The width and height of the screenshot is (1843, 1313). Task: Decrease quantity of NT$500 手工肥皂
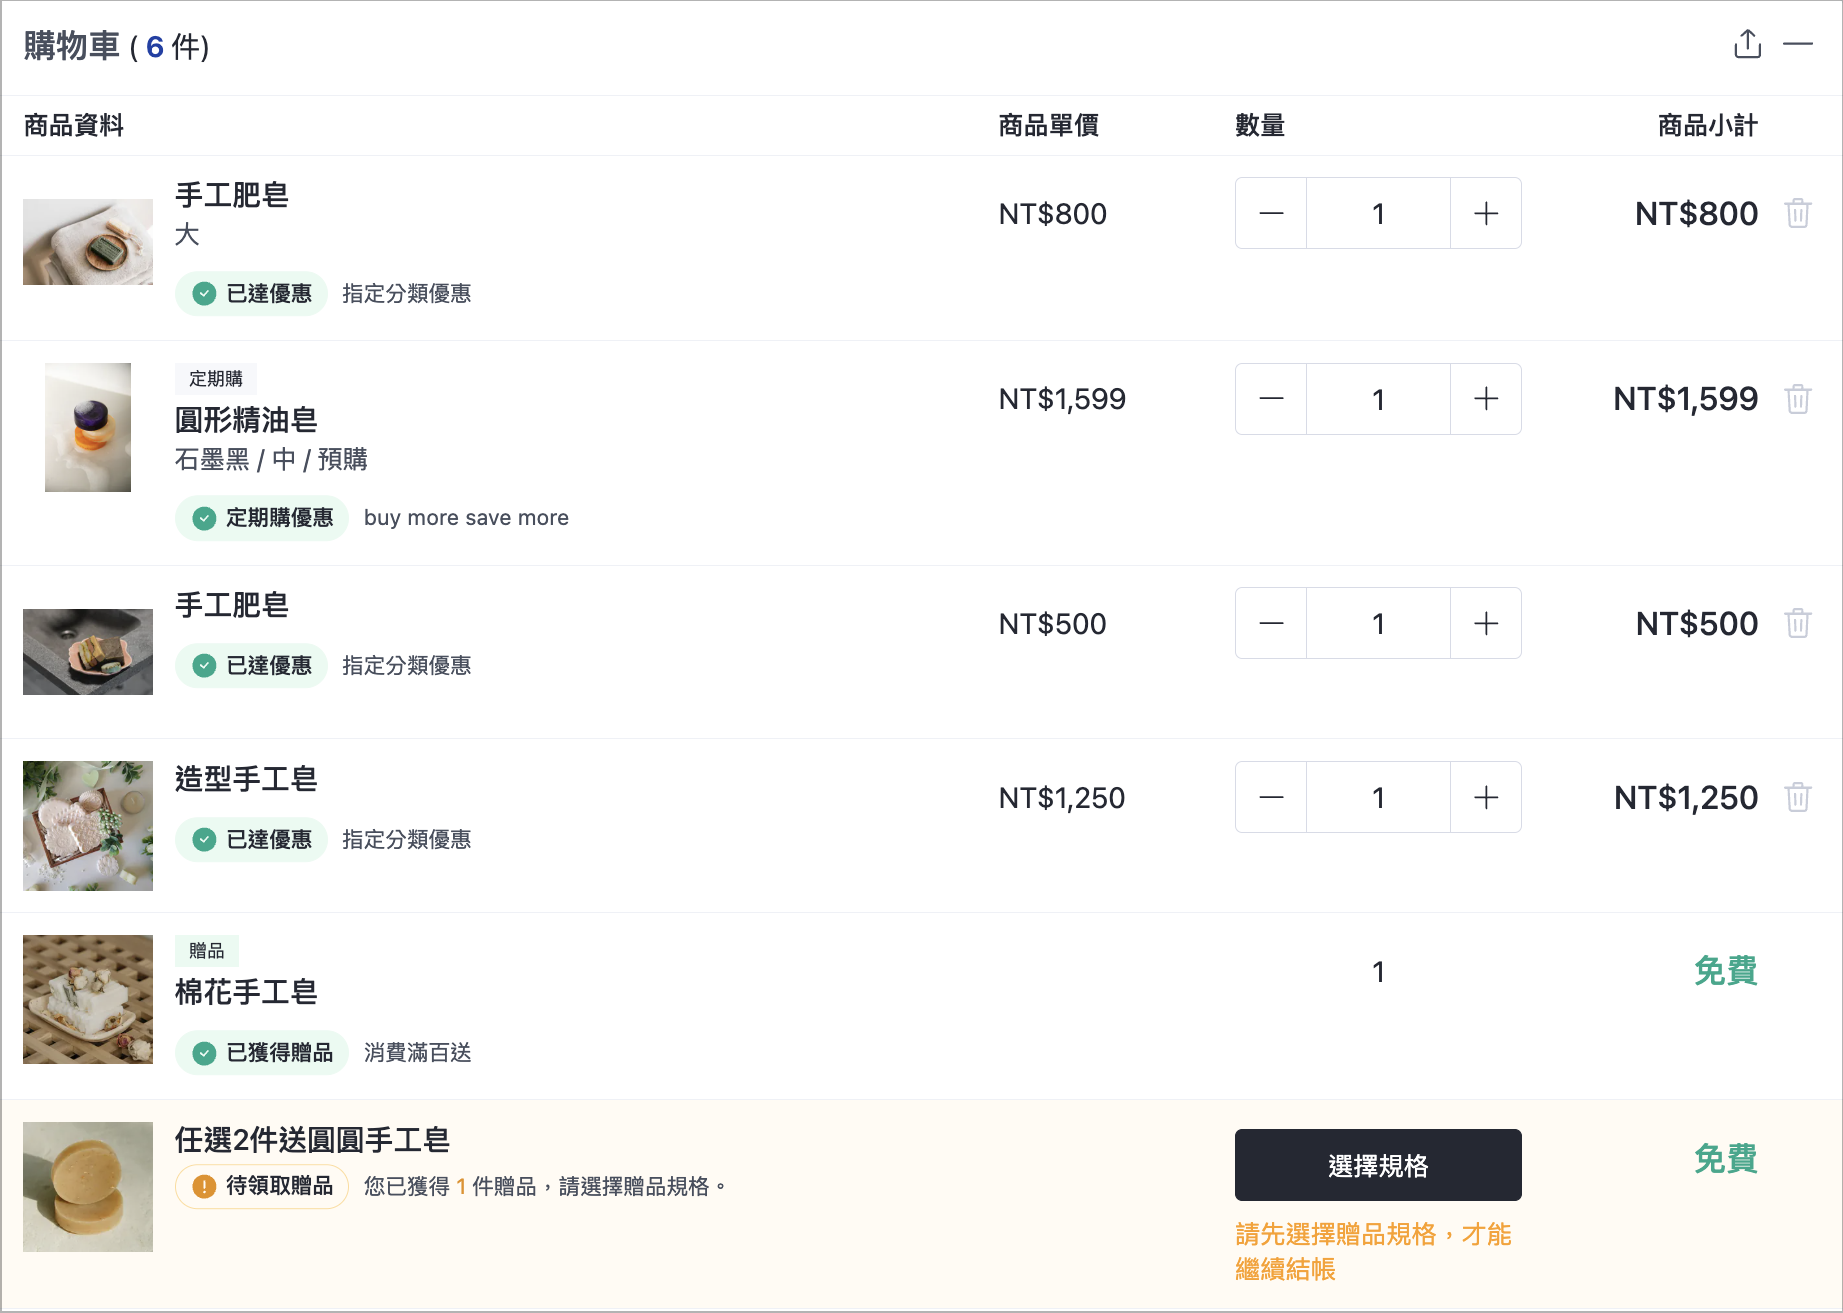tap(1271, 623)
